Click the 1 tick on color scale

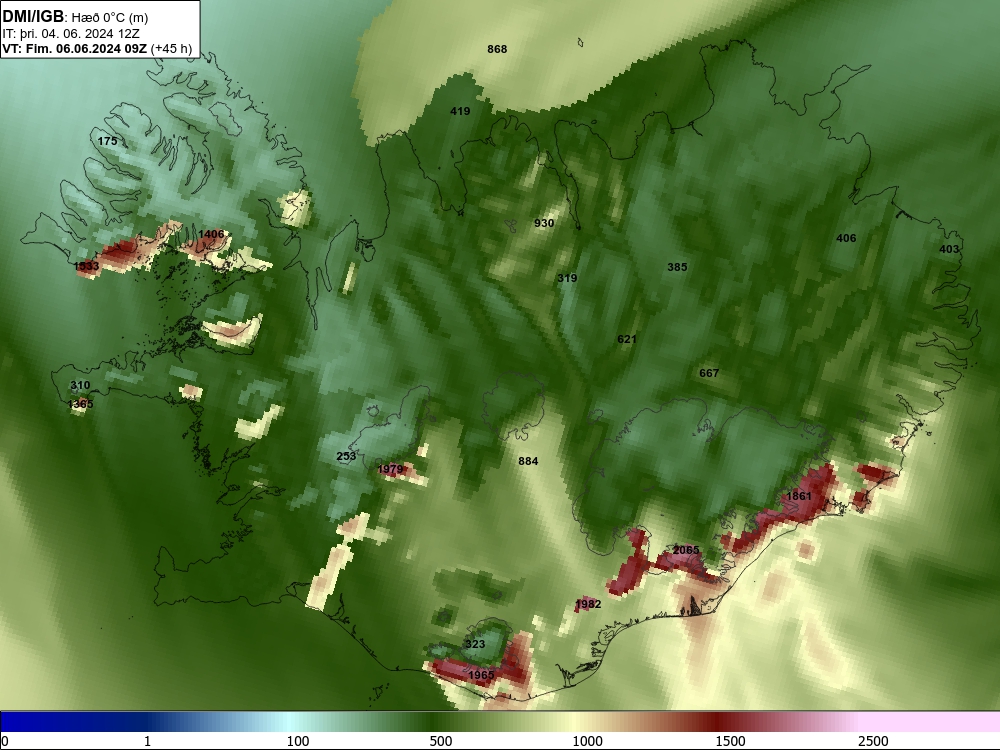(x=147, y=741)
